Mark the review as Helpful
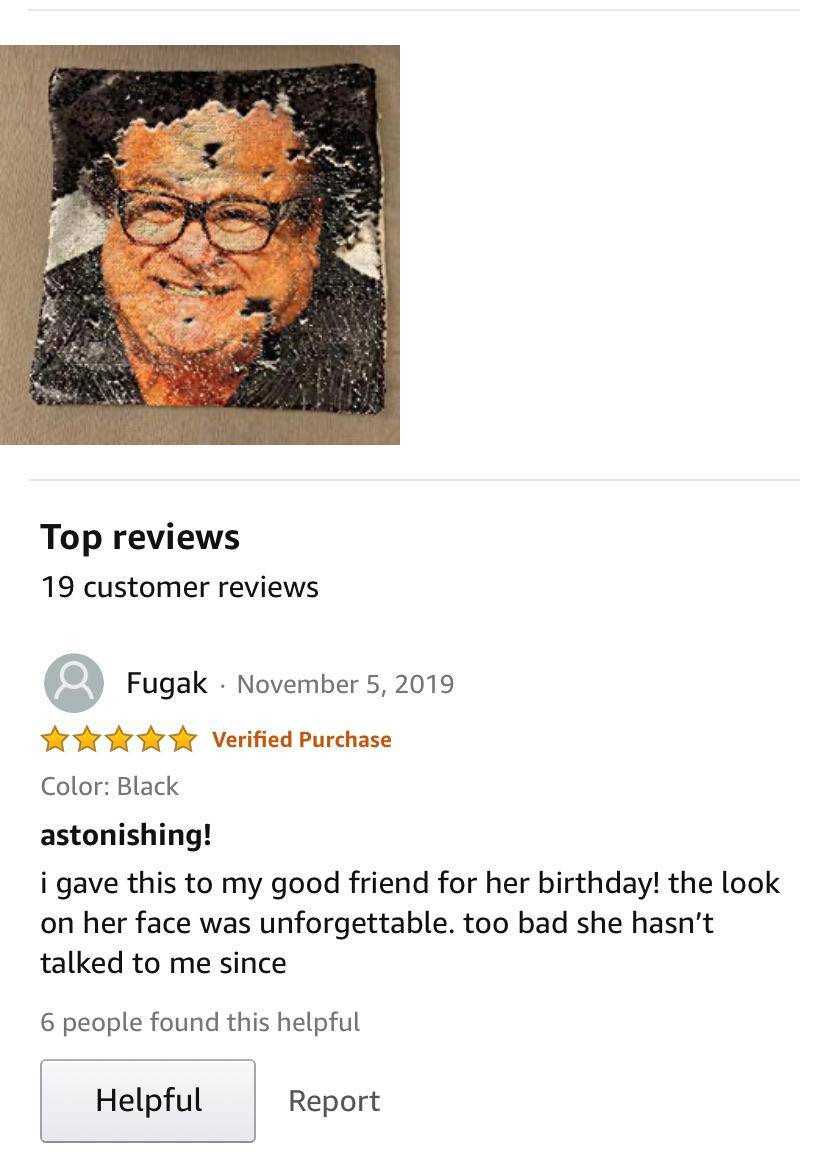Screen dimensions: 828x1158 [x=148, y=1100]
